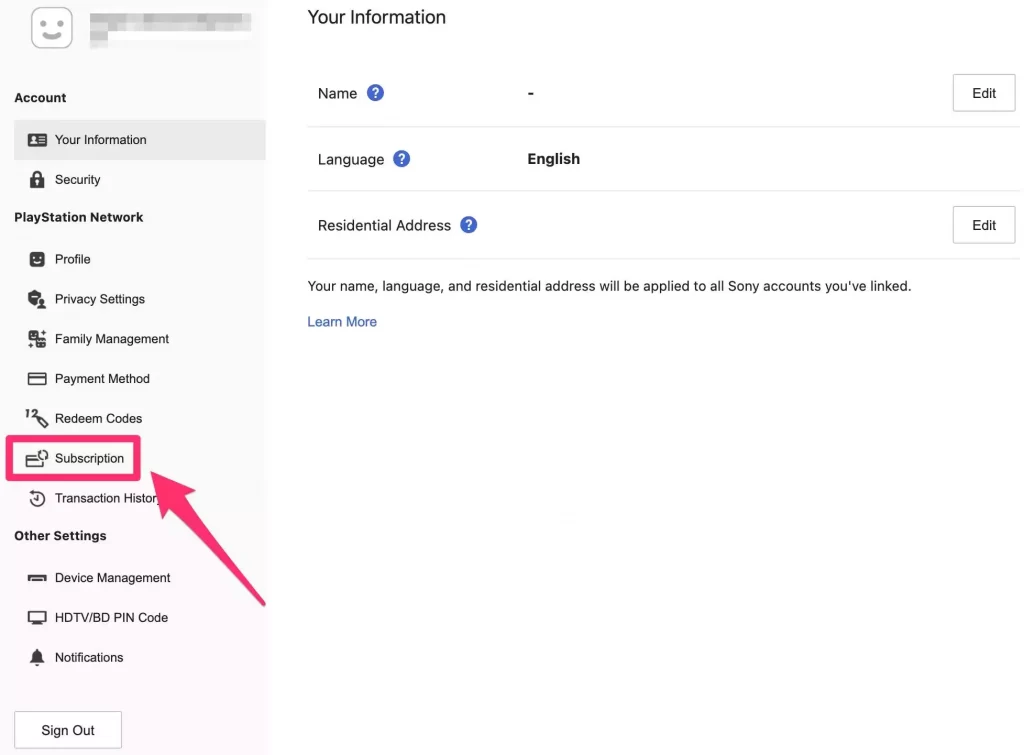Go to Device Management settings
Screen dimensions: 1024x755
(x=112, y=578)
